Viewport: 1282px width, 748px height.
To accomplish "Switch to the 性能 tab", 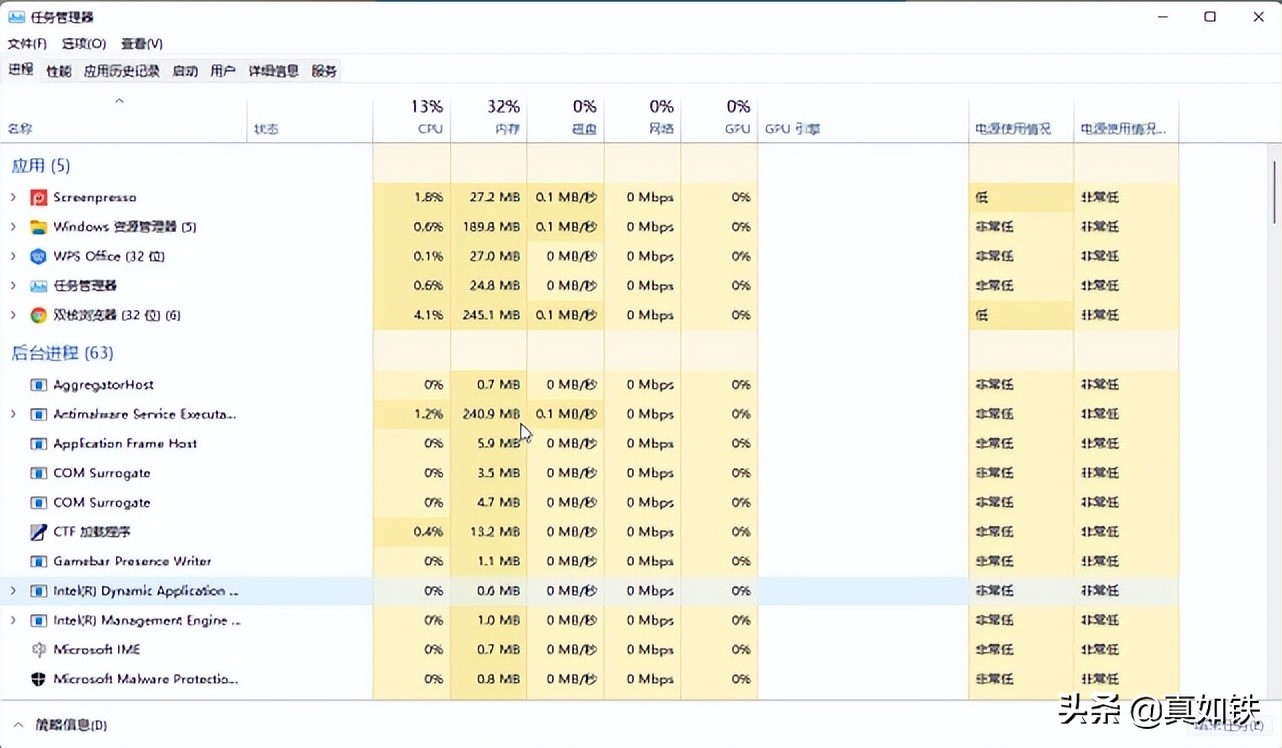I will pos(57,70).
